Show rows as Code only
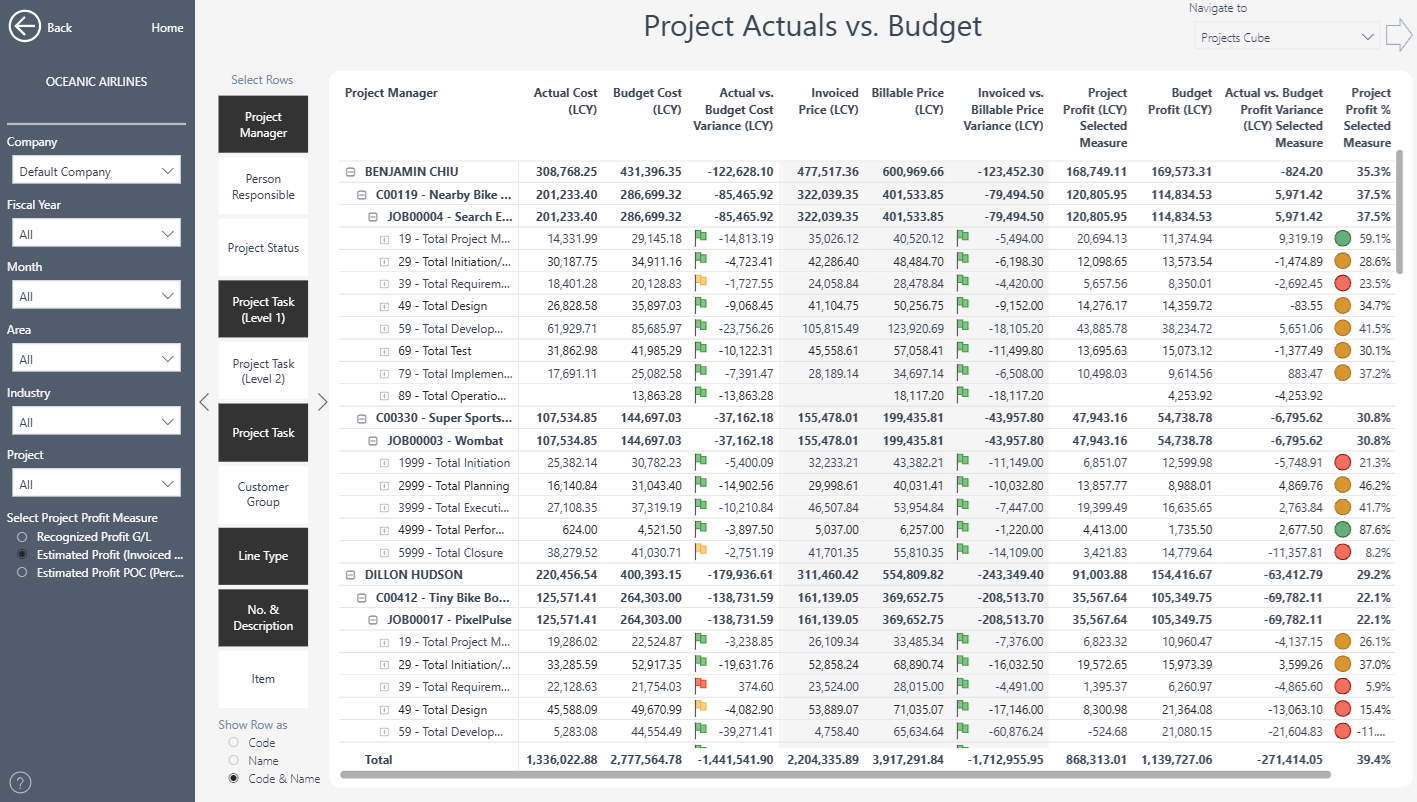 (234, 743)
